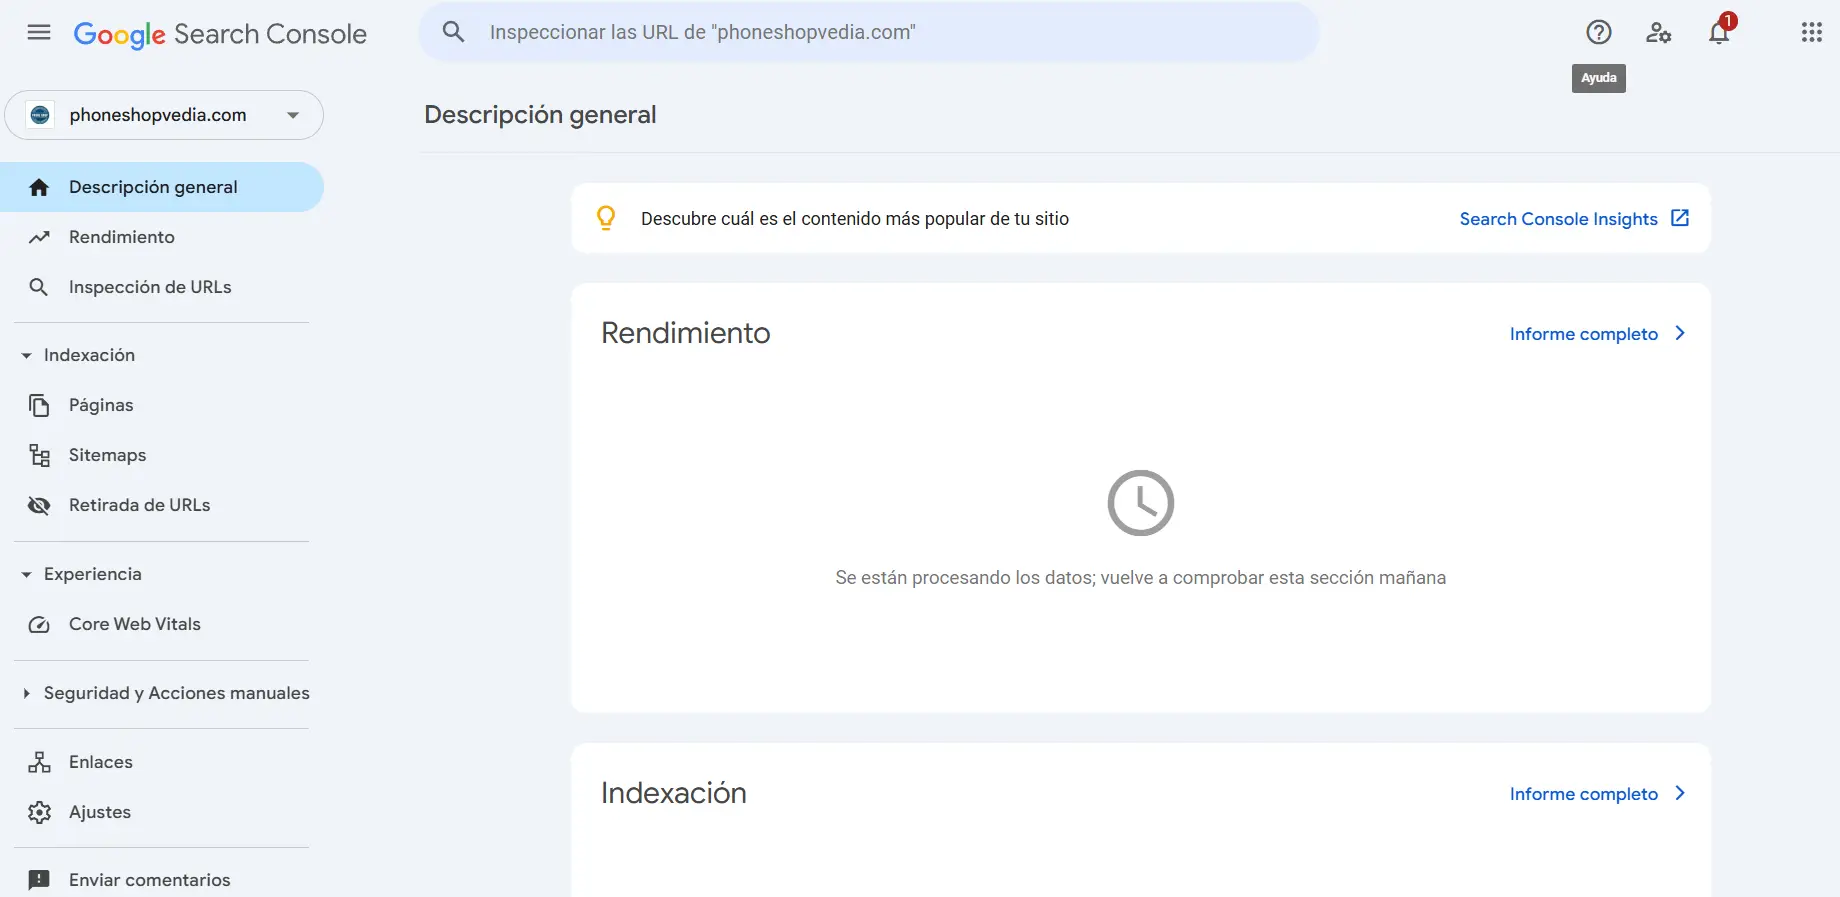
Task: Open the hamburger main menu
Action: [39, 33]
